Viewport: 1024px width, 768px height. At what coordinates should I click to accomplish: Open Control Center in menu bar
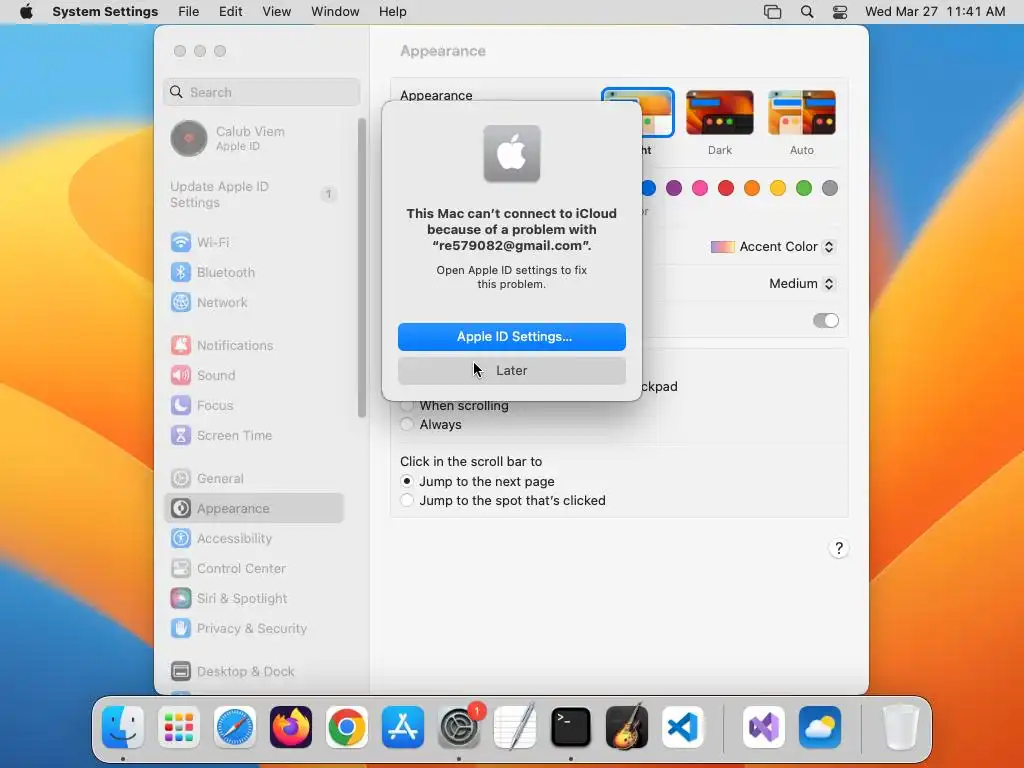tap(840, 12)
